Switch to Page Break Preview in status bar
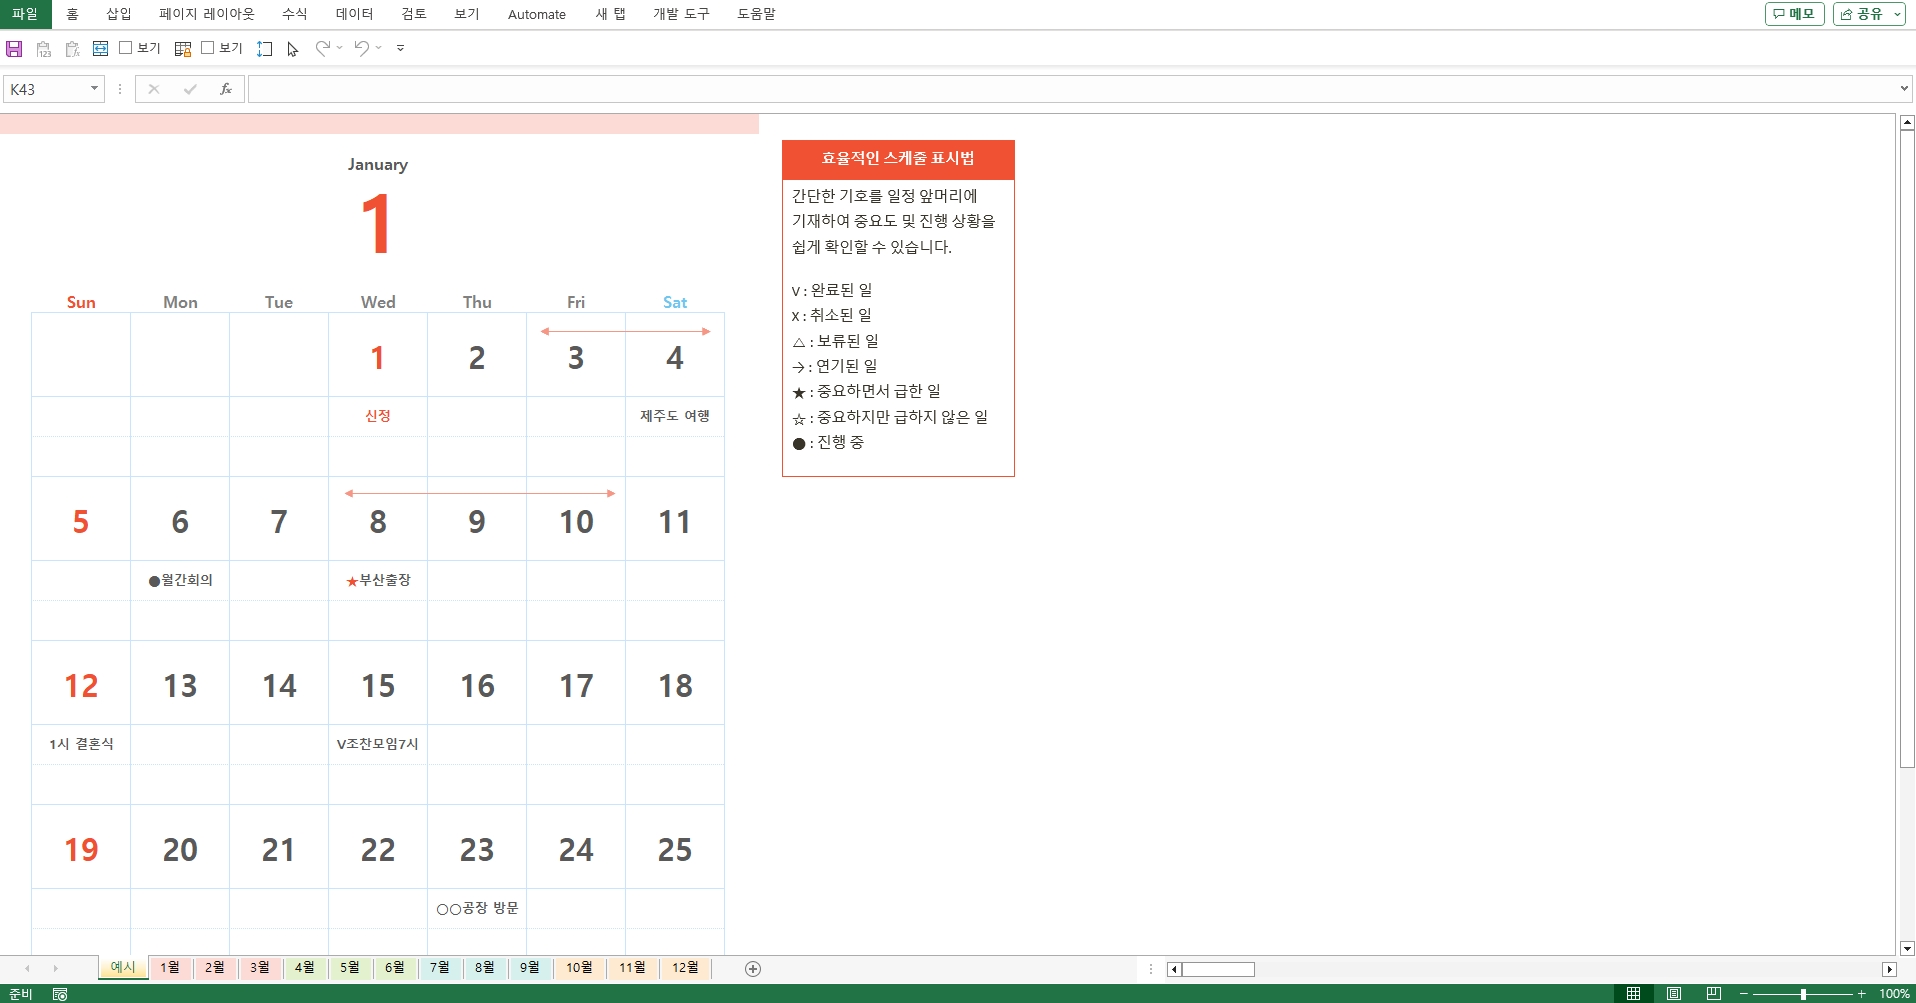The width and height of the screenshot is (1916, 1003). [x=1714, y=994]
